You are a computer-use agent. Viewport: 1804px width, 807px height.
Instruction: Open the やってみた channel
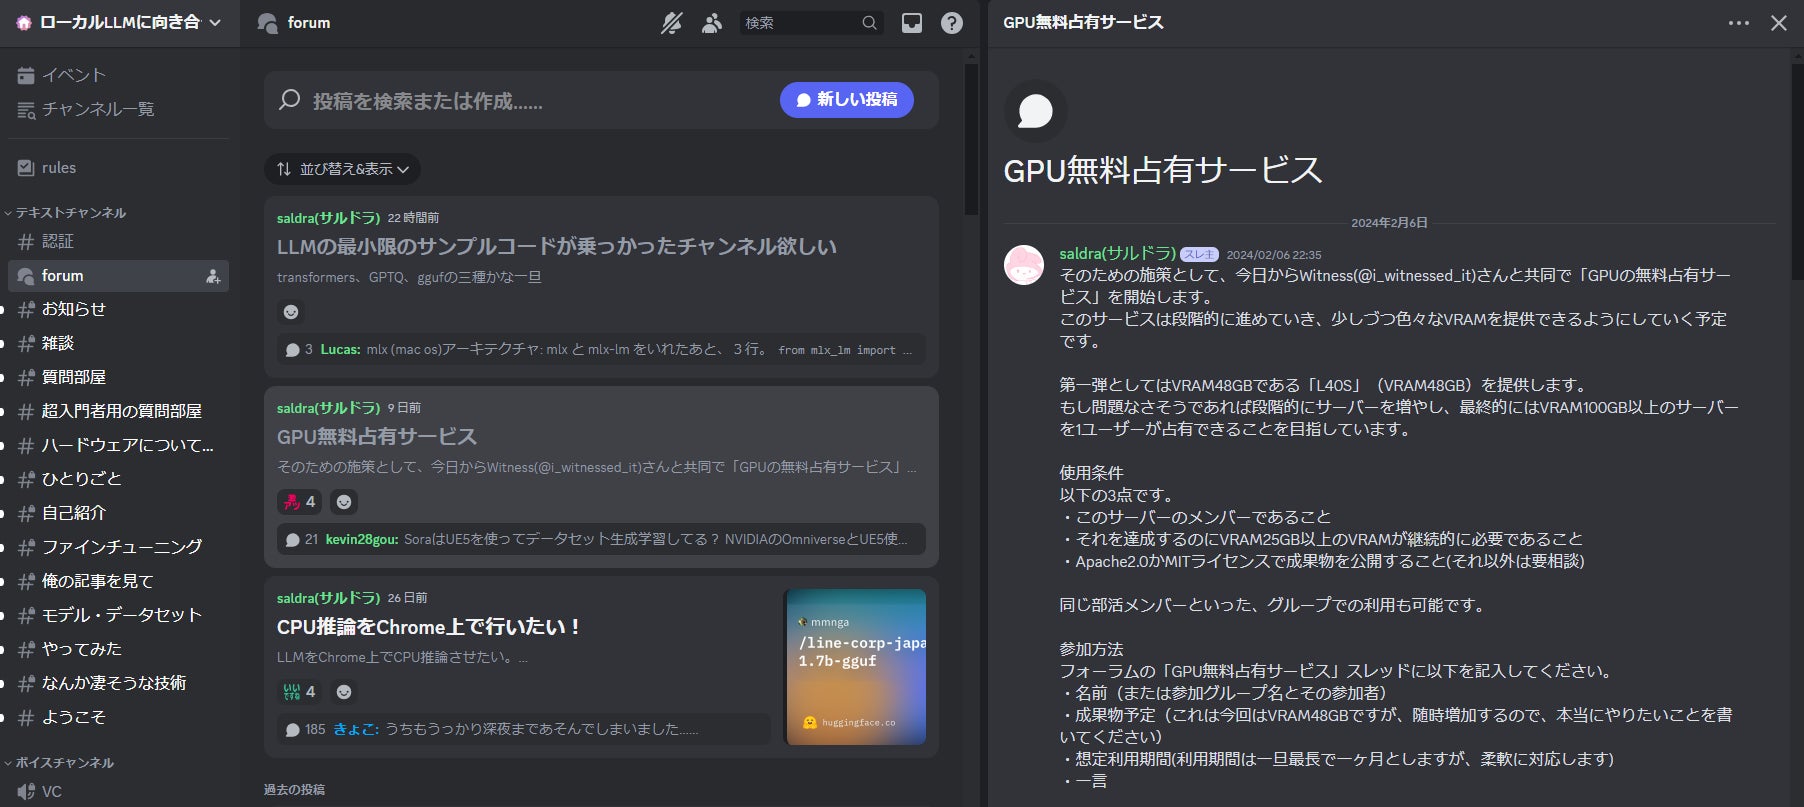point(118,650)
